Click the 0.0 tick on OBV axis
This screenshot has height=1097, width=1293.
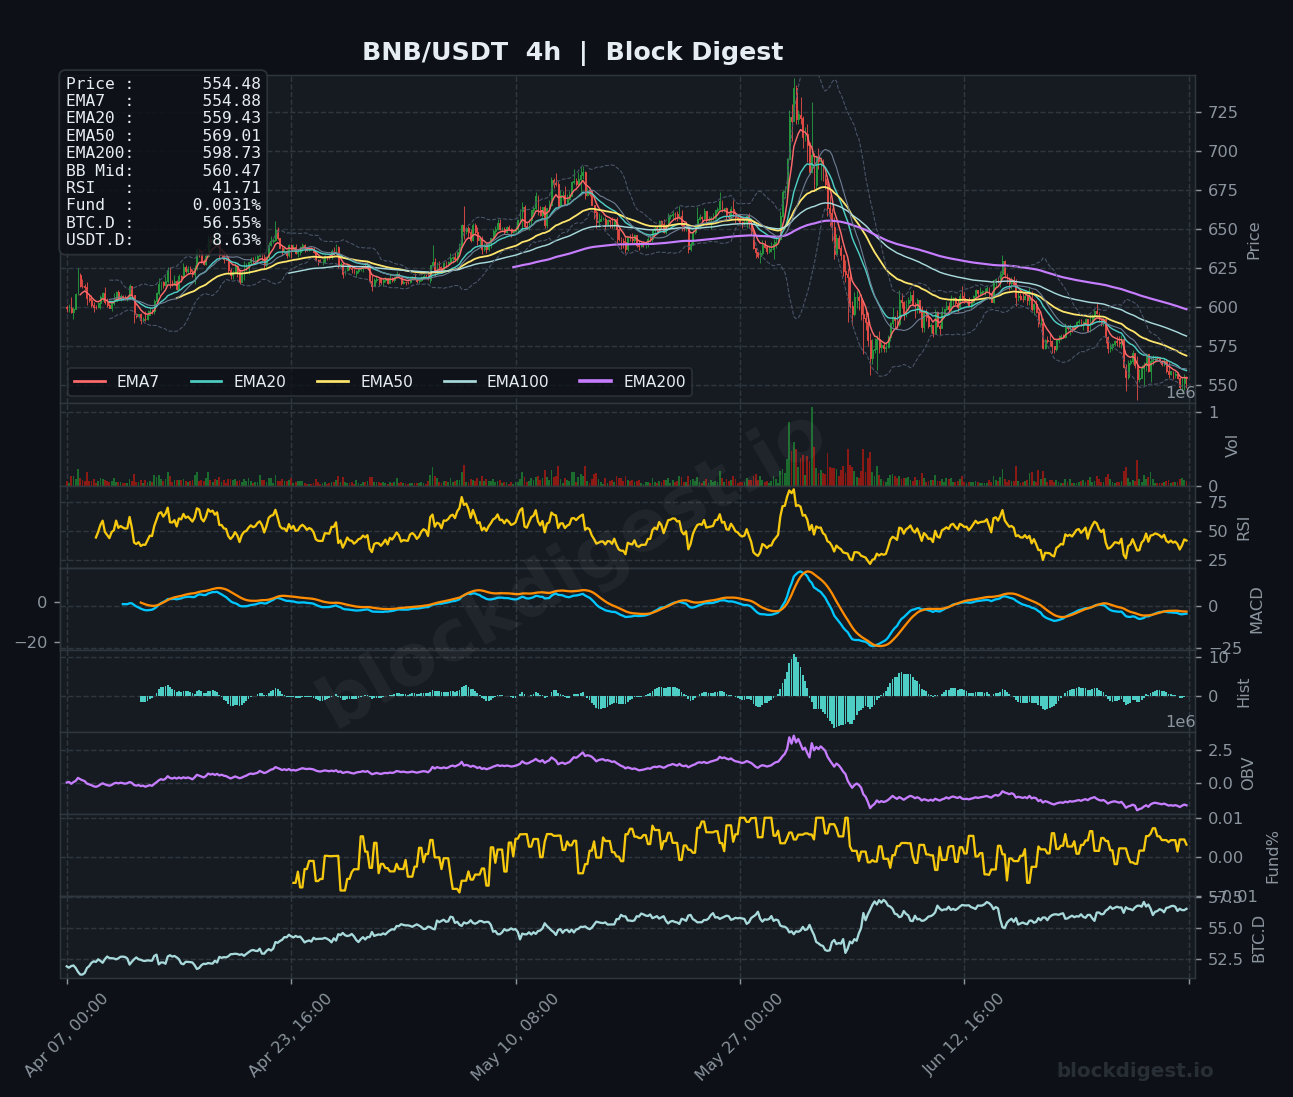tap(1220, 783)
